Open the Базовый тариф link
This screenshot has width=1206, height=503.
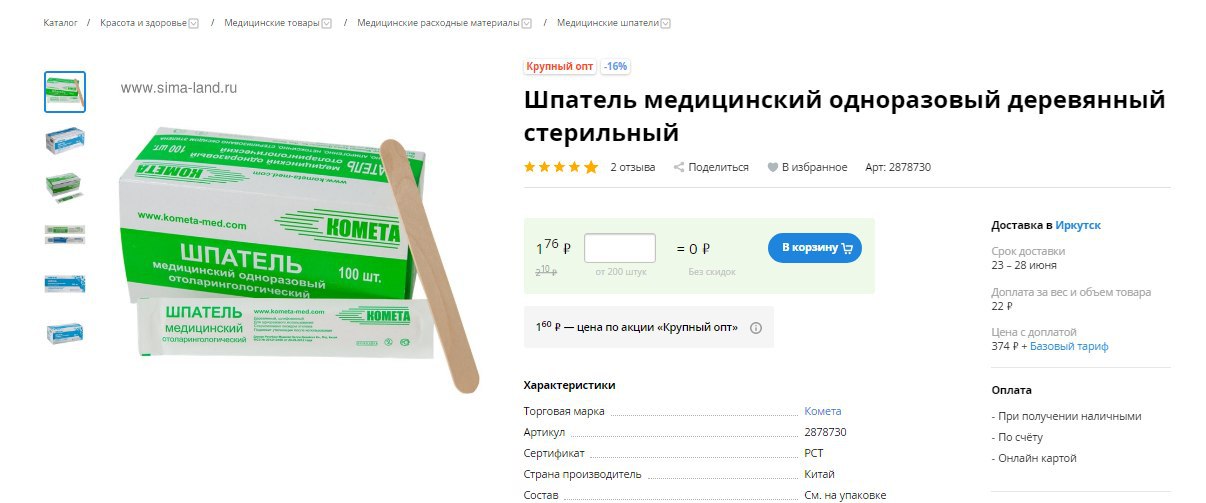coord(1069,346)
